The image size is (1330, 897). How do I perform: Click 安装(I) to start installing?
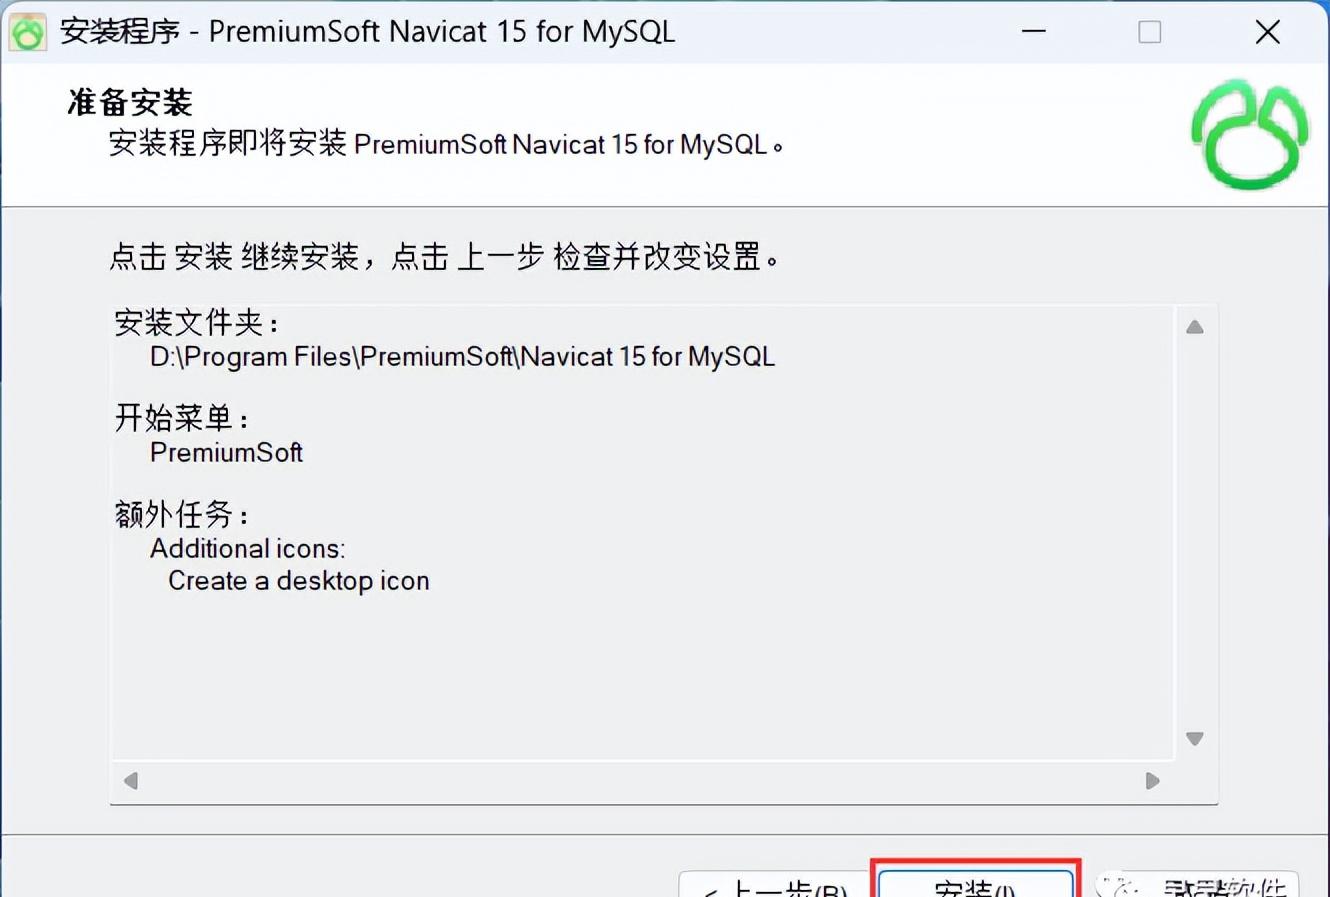(976, 883)
